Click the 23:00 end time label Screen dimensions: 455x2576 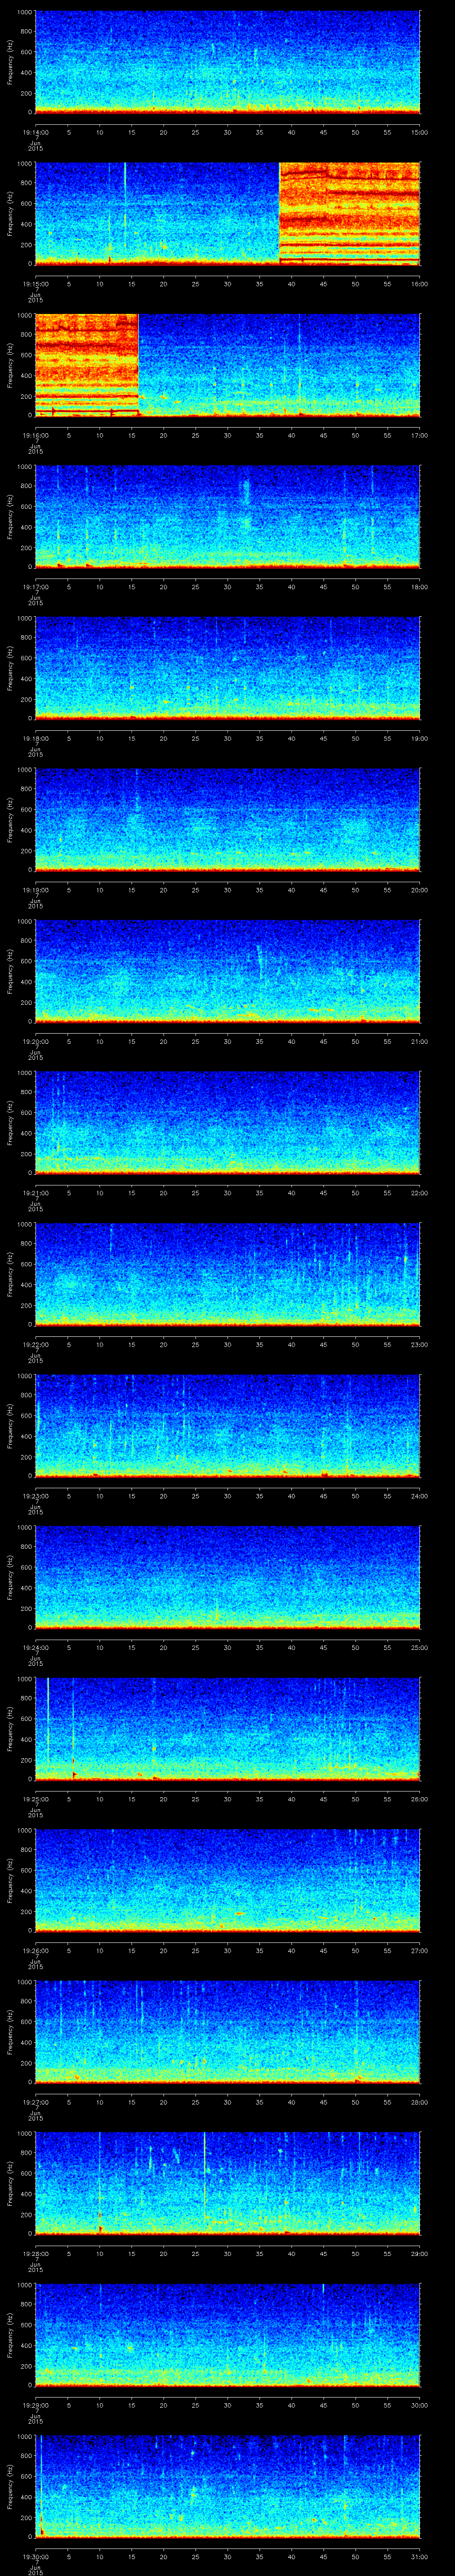click(419, 1344)
